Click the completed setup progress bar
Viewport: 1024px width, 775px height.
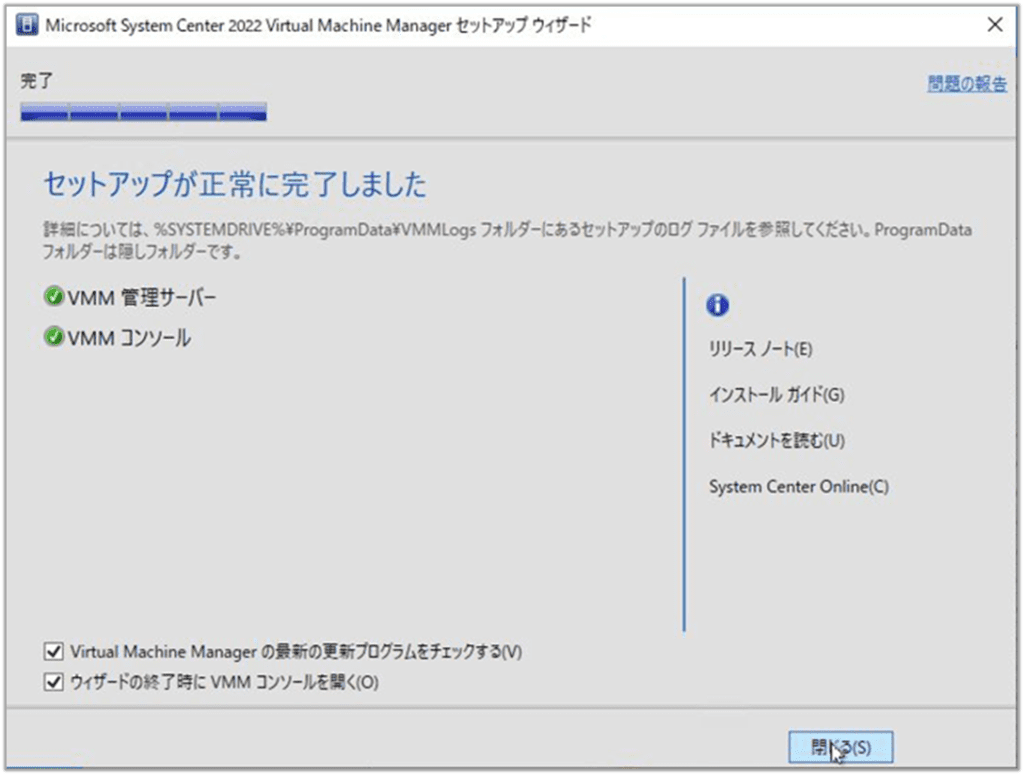pyautogui.click(x=143, y=112)
